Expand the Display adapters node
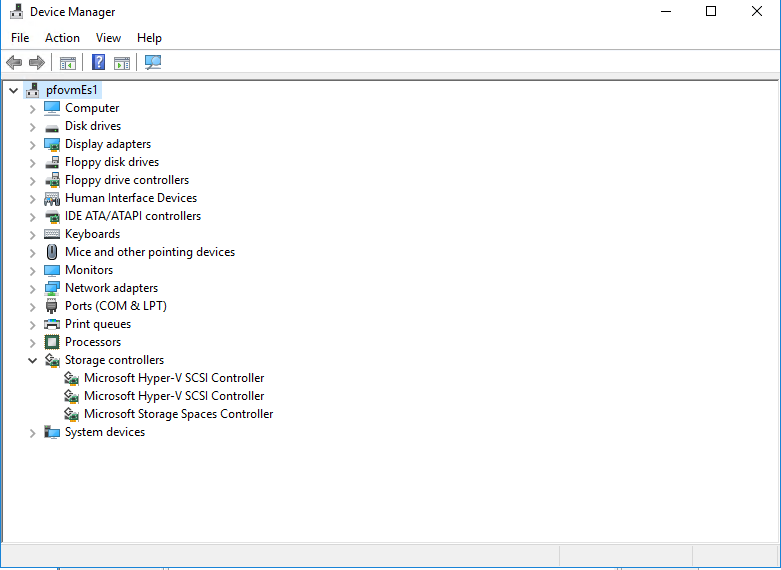This screenshot has width=781, height=570. coord(32,144)
